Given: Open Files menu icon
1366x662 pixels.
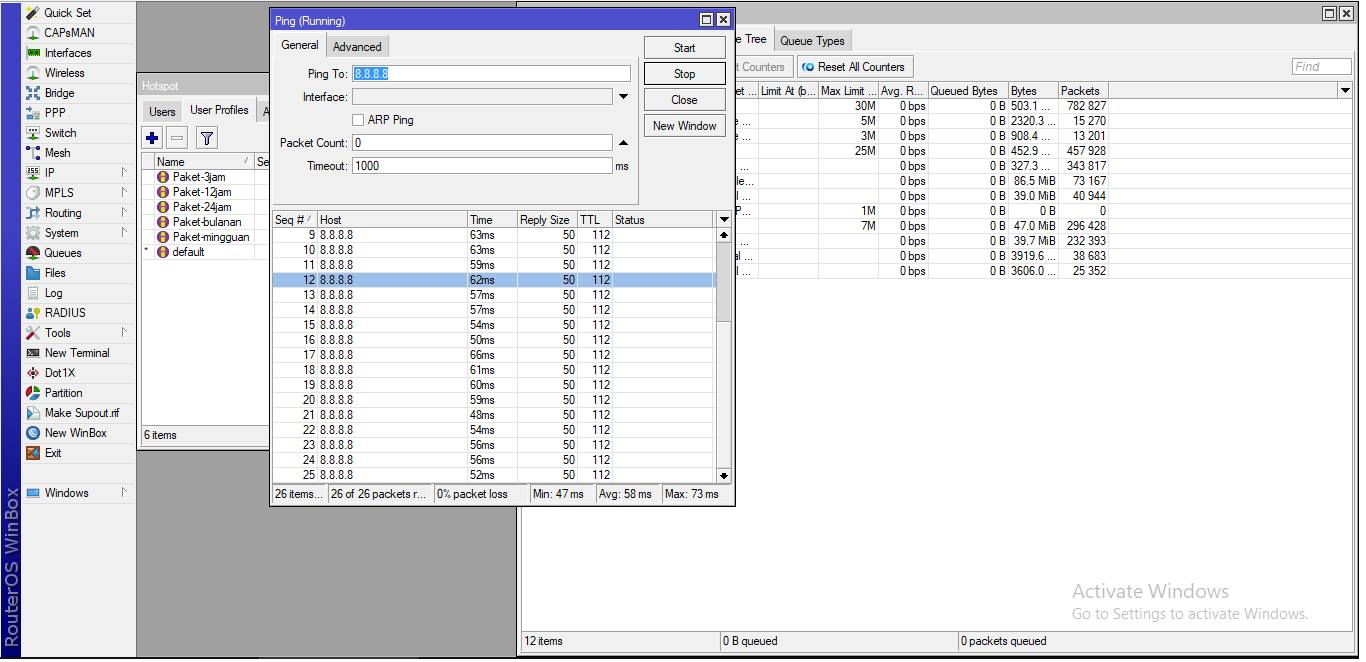Looking at the screenshot, I should 34,273.
